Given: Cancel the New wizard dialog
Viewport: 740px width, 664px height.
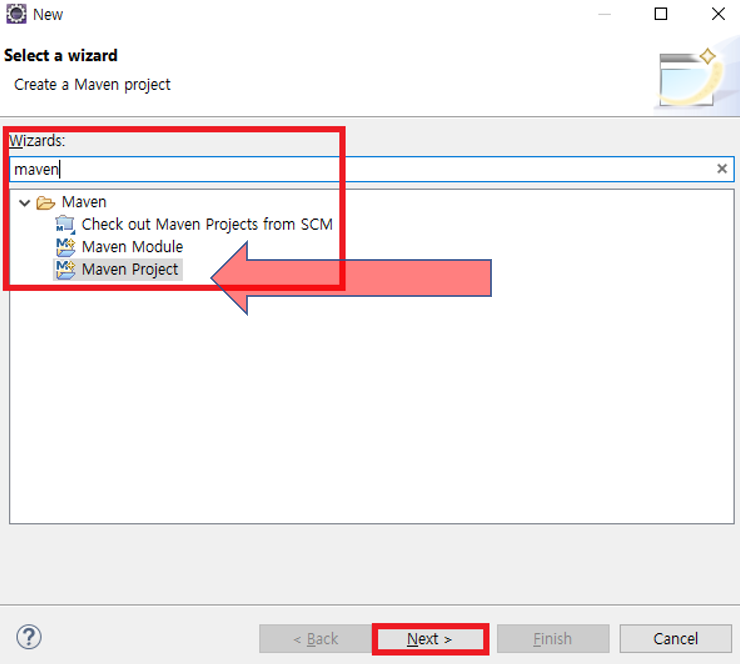Looking at the screenshot, I should (675, 639).
